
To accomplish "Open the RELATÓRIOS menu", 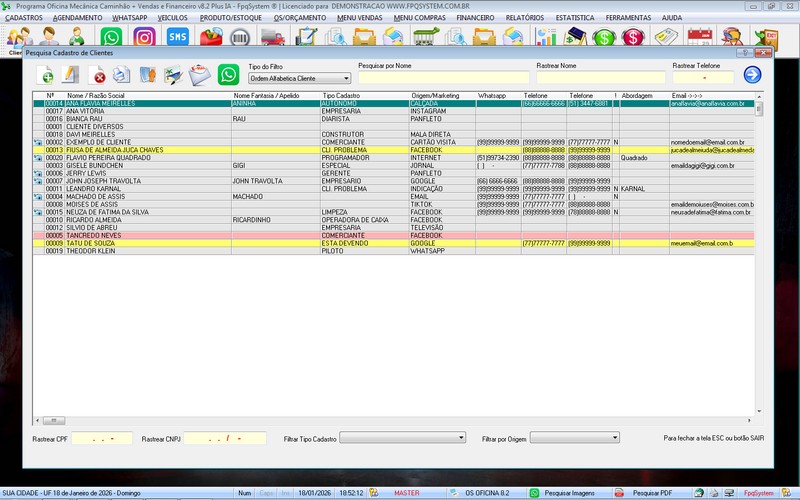I will click(x=524, y=18).
